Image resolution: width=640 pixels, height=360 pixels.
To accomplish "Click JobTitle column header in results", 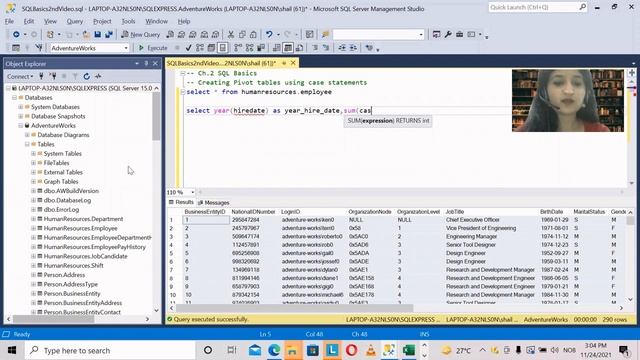I will pos(455,212).
